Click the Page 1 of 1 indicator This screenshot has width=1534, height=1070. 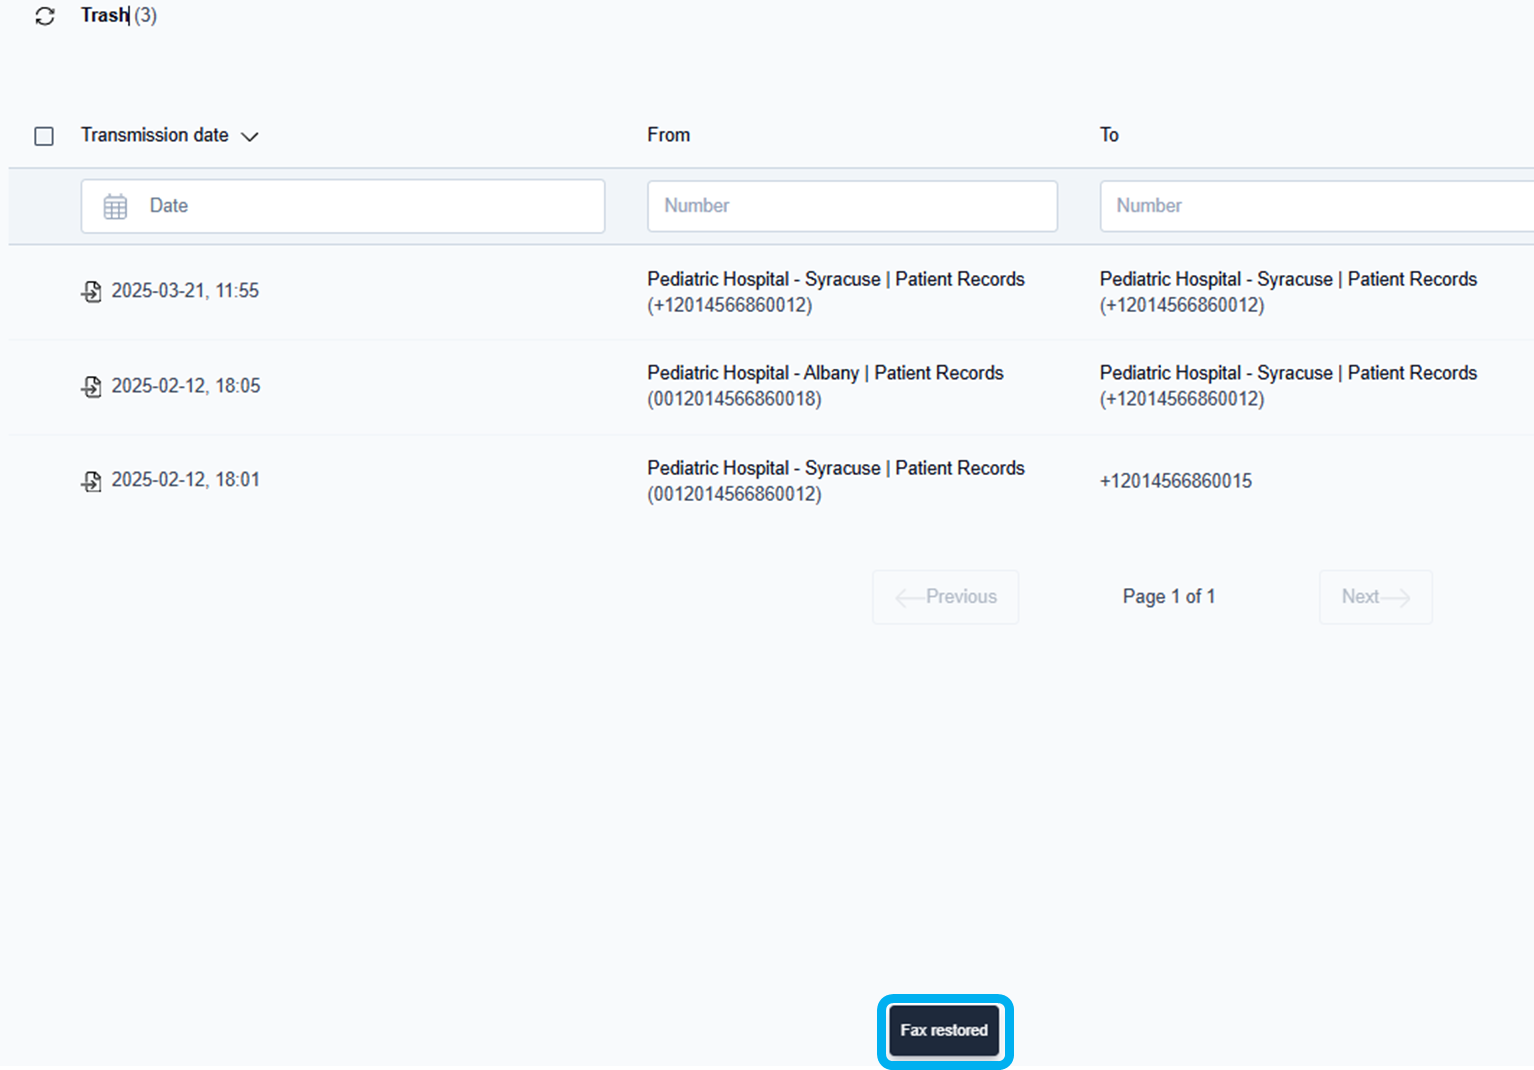[1168, 597]
